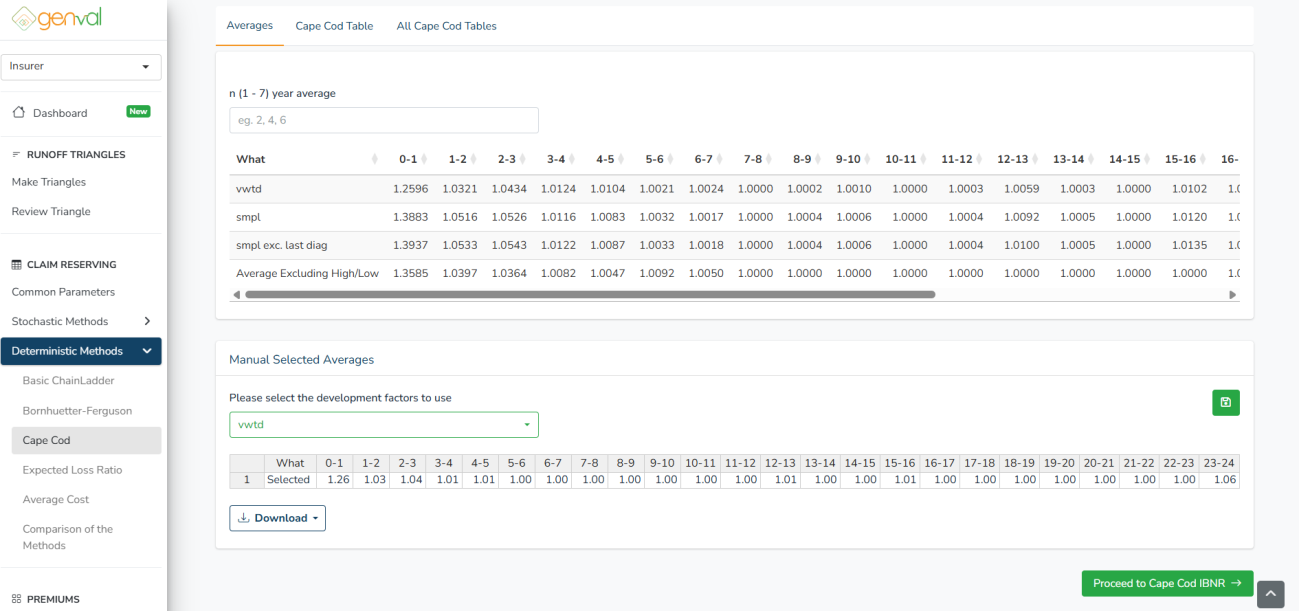Open the Insurer dropdown

coord(81,66)
